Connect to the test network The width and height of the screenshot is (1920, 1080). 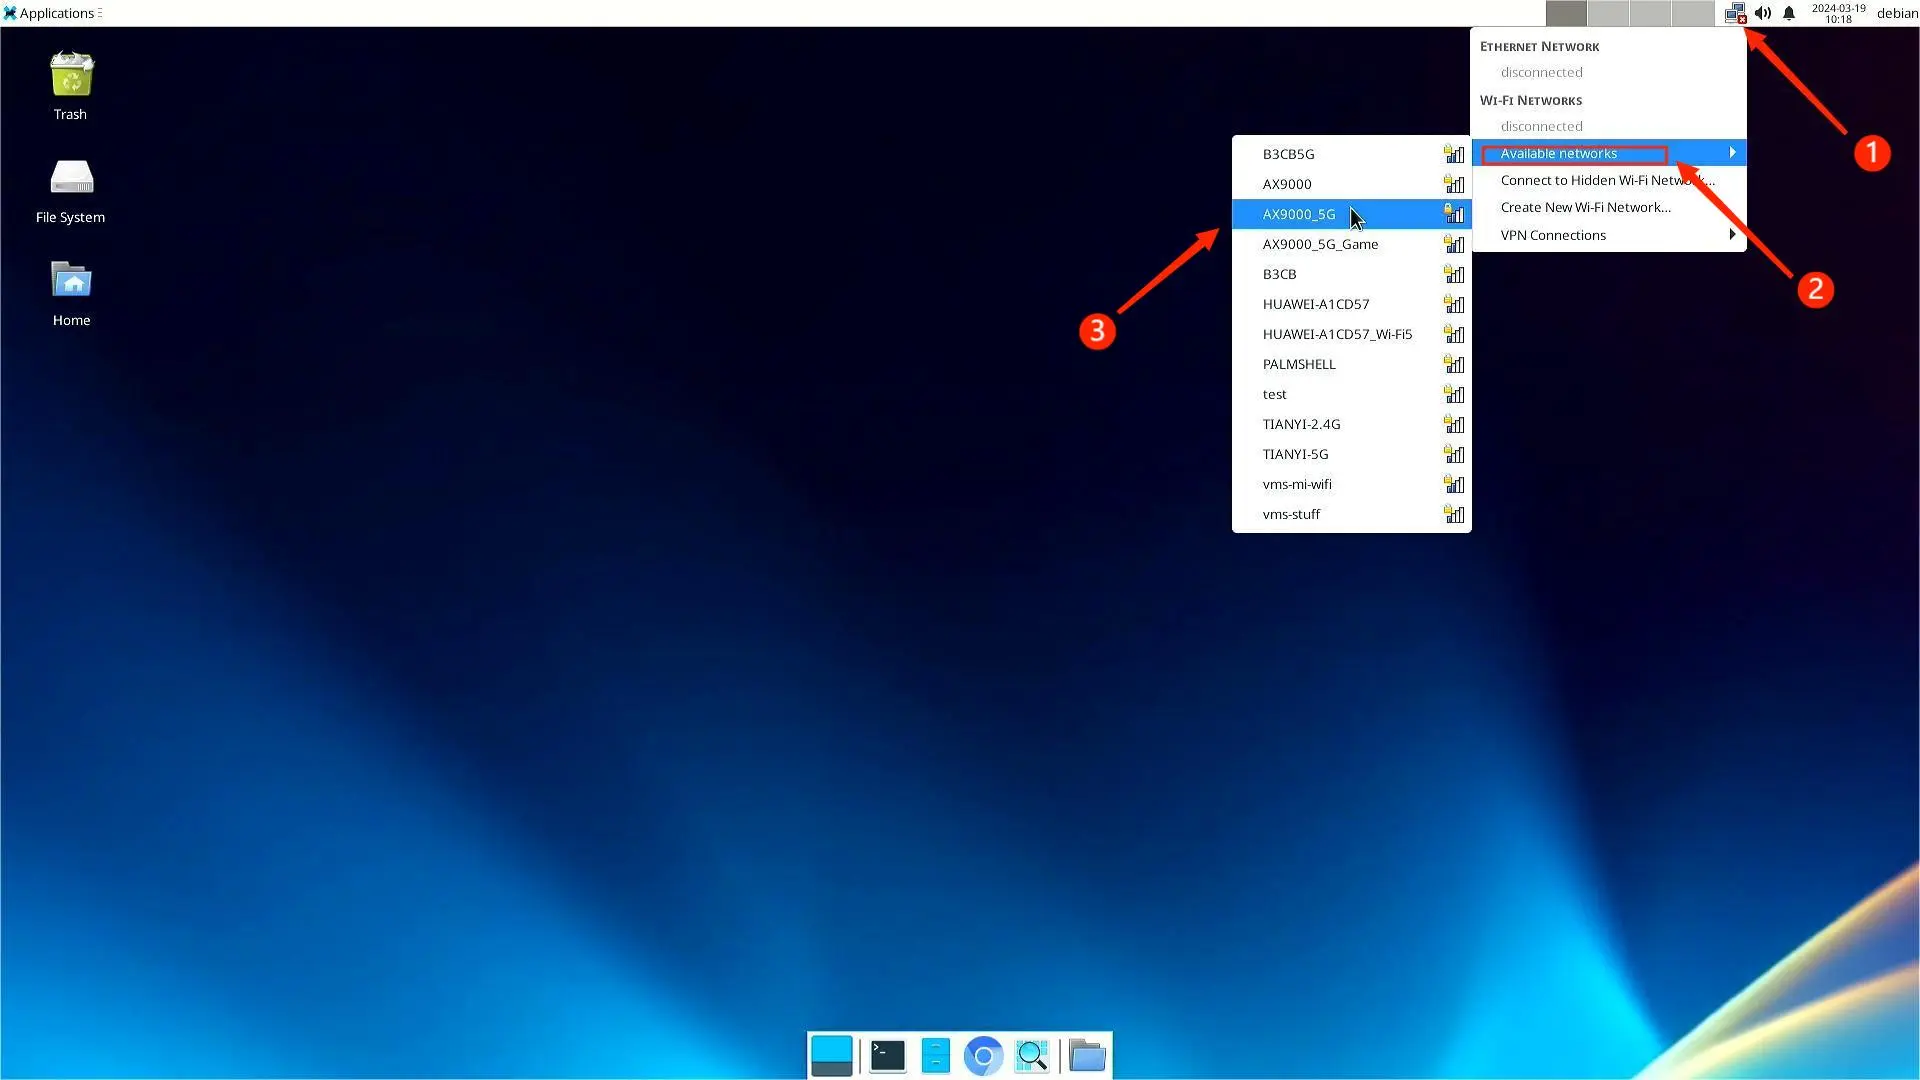coord(1351,394)
